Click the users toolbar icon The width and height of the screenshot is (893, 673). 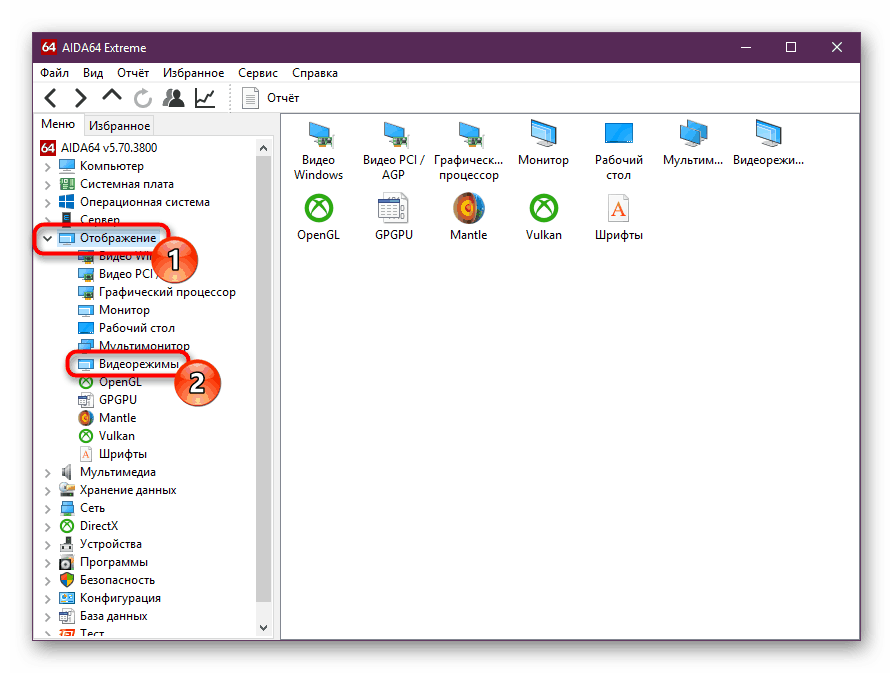(x=174, y=98)
